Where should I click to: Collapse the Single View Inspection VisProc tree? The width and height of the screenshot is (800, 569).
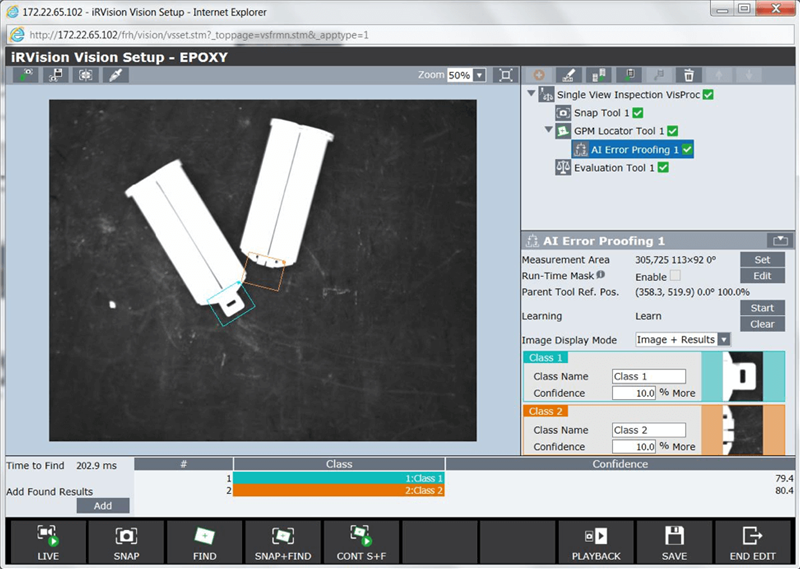click(530, 95)
